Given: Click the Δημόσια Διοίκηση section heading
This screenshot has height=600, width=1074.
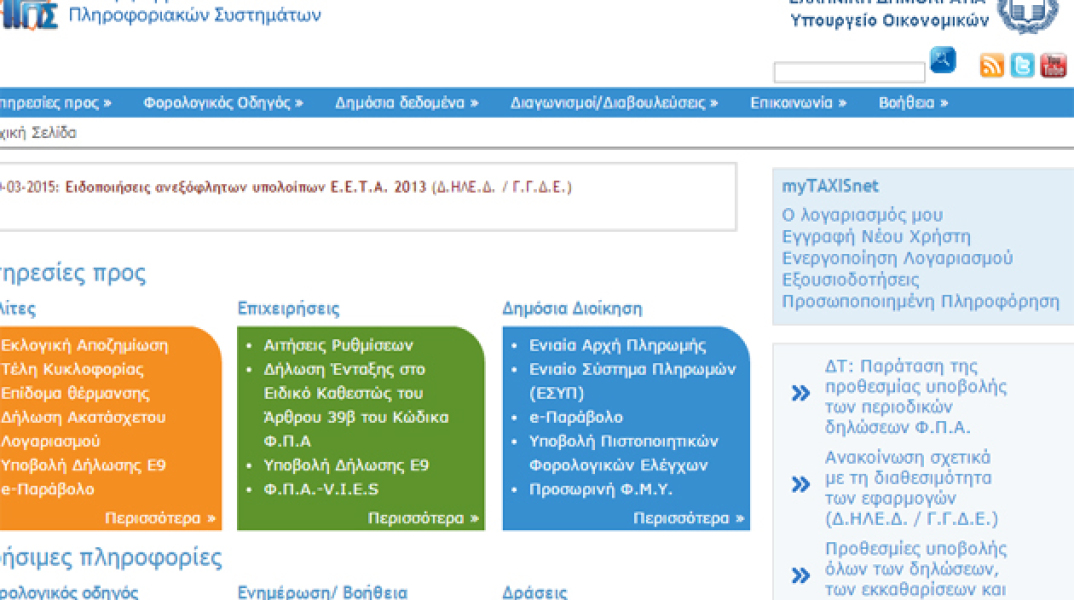Looking at the screenshot, I should pyautogui.click(x=572, y=309).
